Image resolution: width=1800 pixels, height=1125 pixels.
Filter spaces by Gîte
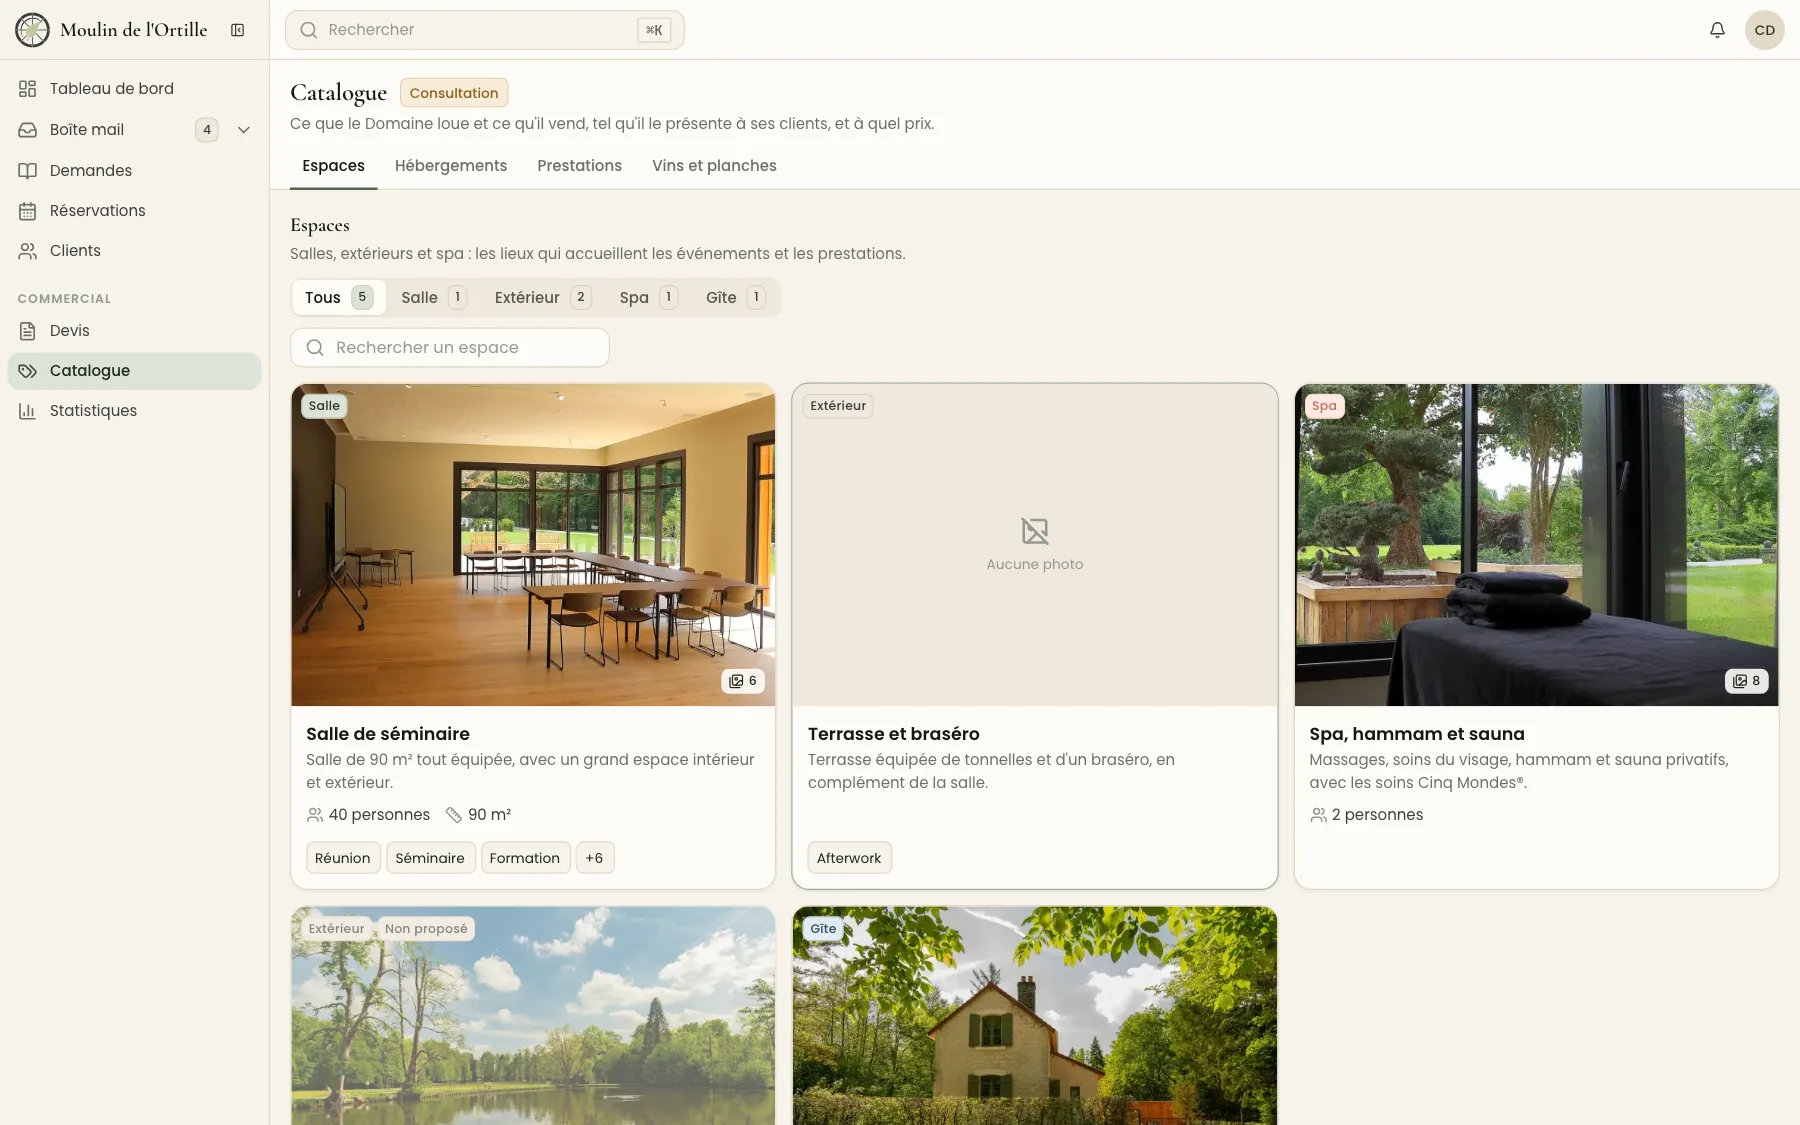[x=735, y=298]
